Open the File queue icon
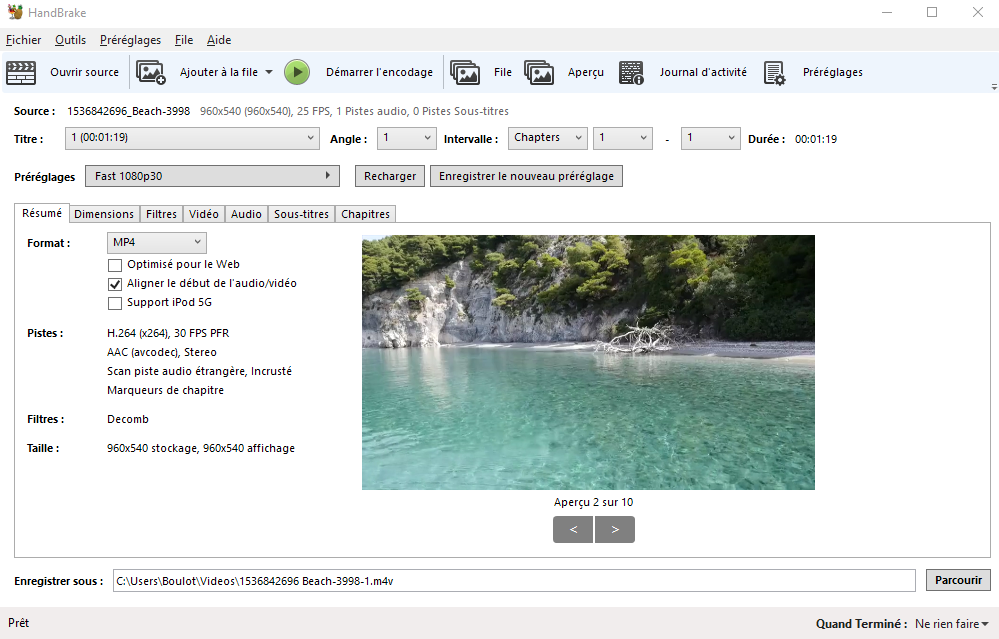 (x=465, y=72)
